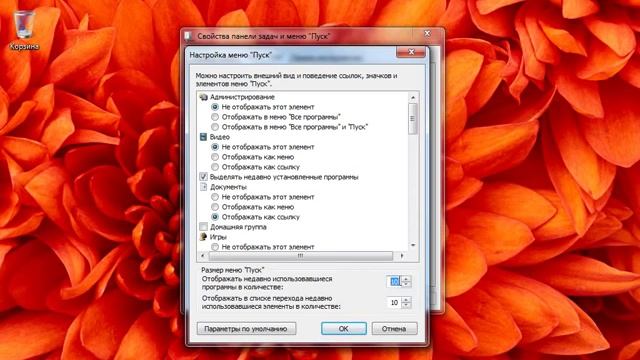Click the Отмена button
Viewport: 640px width, 360px height.
point(394,329)
